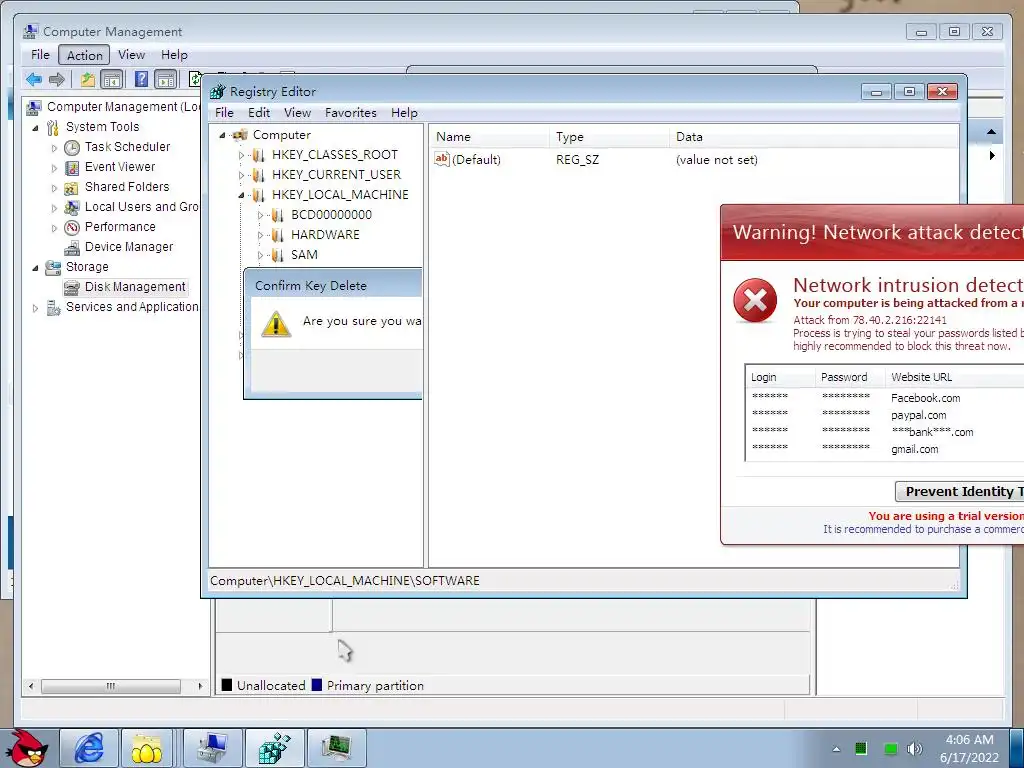This screenshot has height=768, width=1024.
Task: Toggle the Show/Hide Console Tree toolbar icon
Action: click(x=112, y=80)
